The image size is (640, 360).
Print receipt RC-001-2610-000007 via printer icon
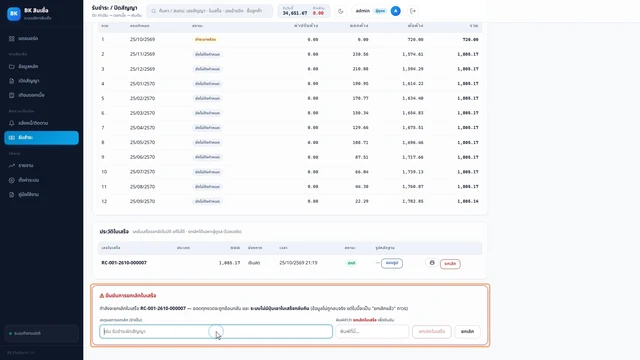432,263
